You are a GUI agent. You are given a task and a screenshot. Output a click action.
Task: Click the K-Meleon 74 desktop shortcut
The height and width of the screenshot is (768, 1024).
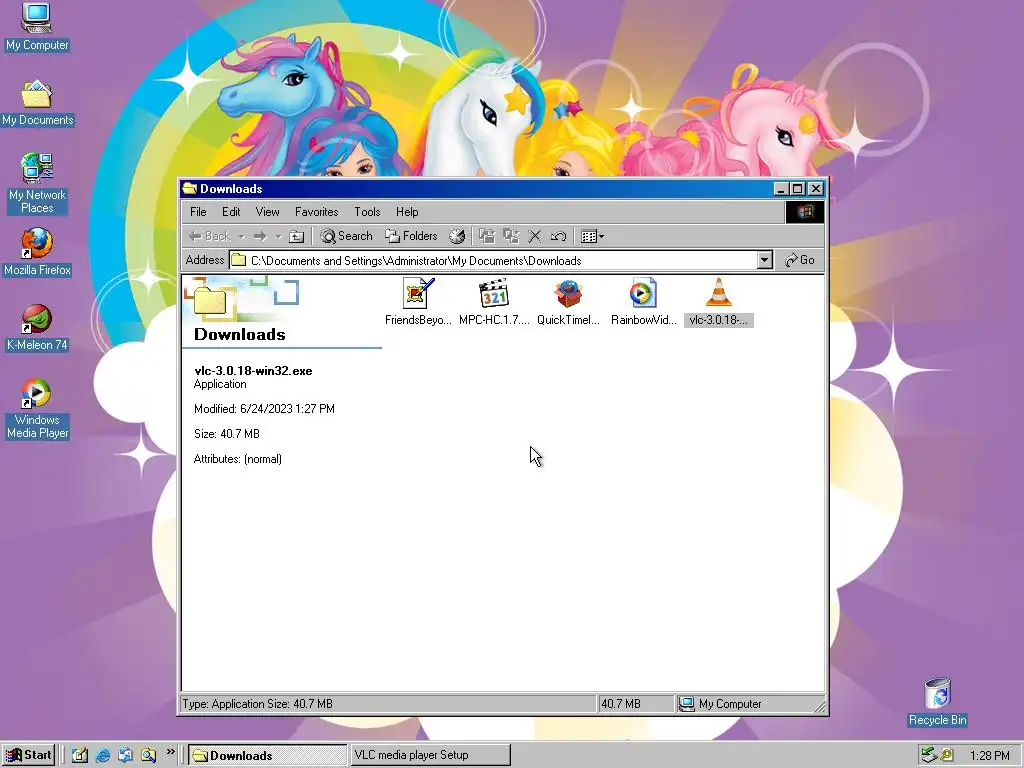[x=37, y=327]
